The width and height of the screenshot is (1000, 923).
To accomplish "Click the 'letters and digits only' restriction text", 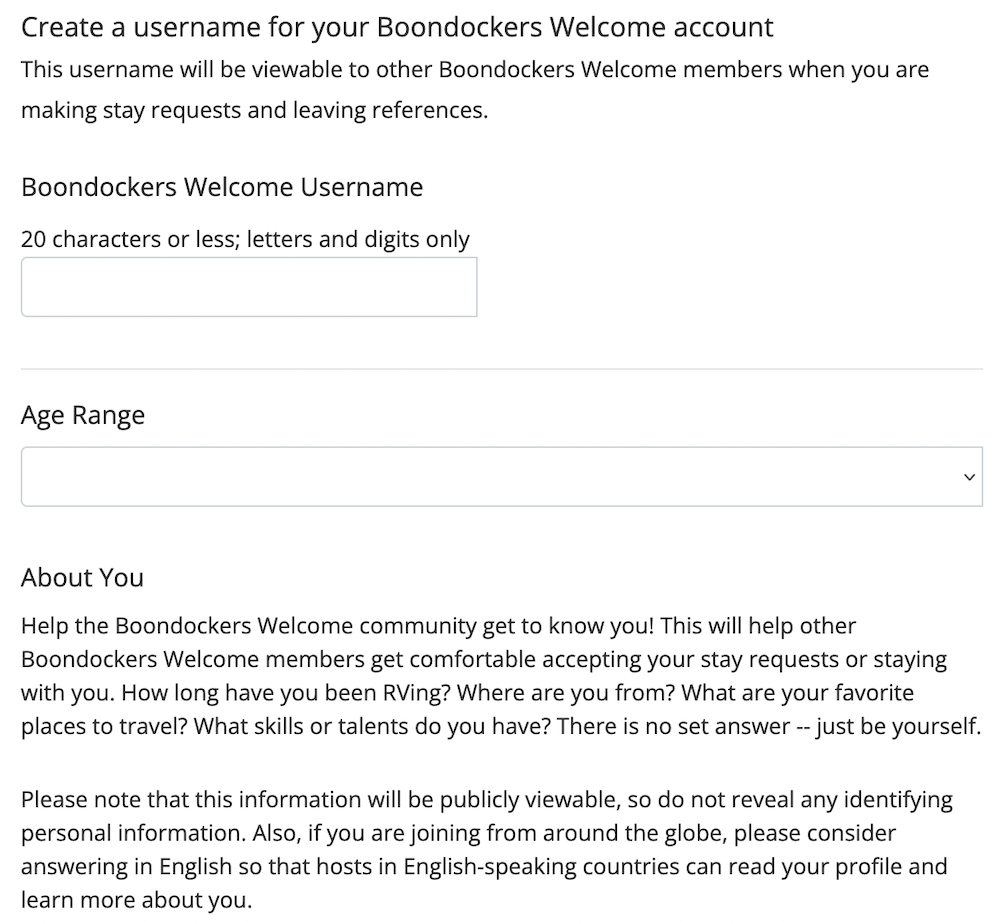I will tap(358, 239).
